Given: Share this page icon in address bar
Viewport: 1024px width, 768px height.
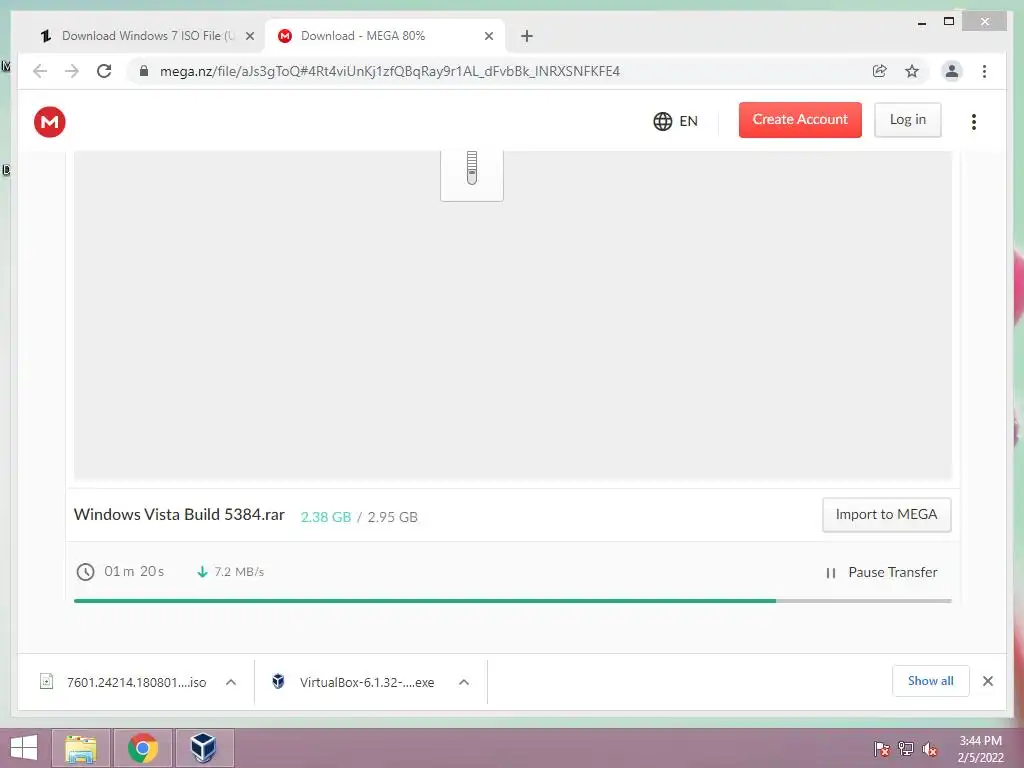Looking at the screenshot, I should (880, 71).
